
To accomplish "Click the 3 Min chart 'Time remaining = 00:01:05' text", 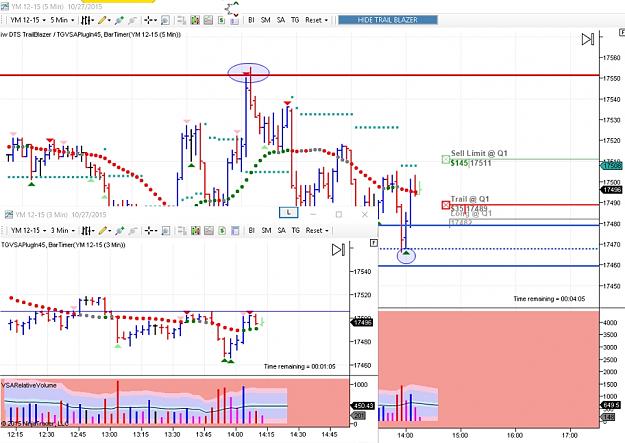I will (x=299, y=366).
